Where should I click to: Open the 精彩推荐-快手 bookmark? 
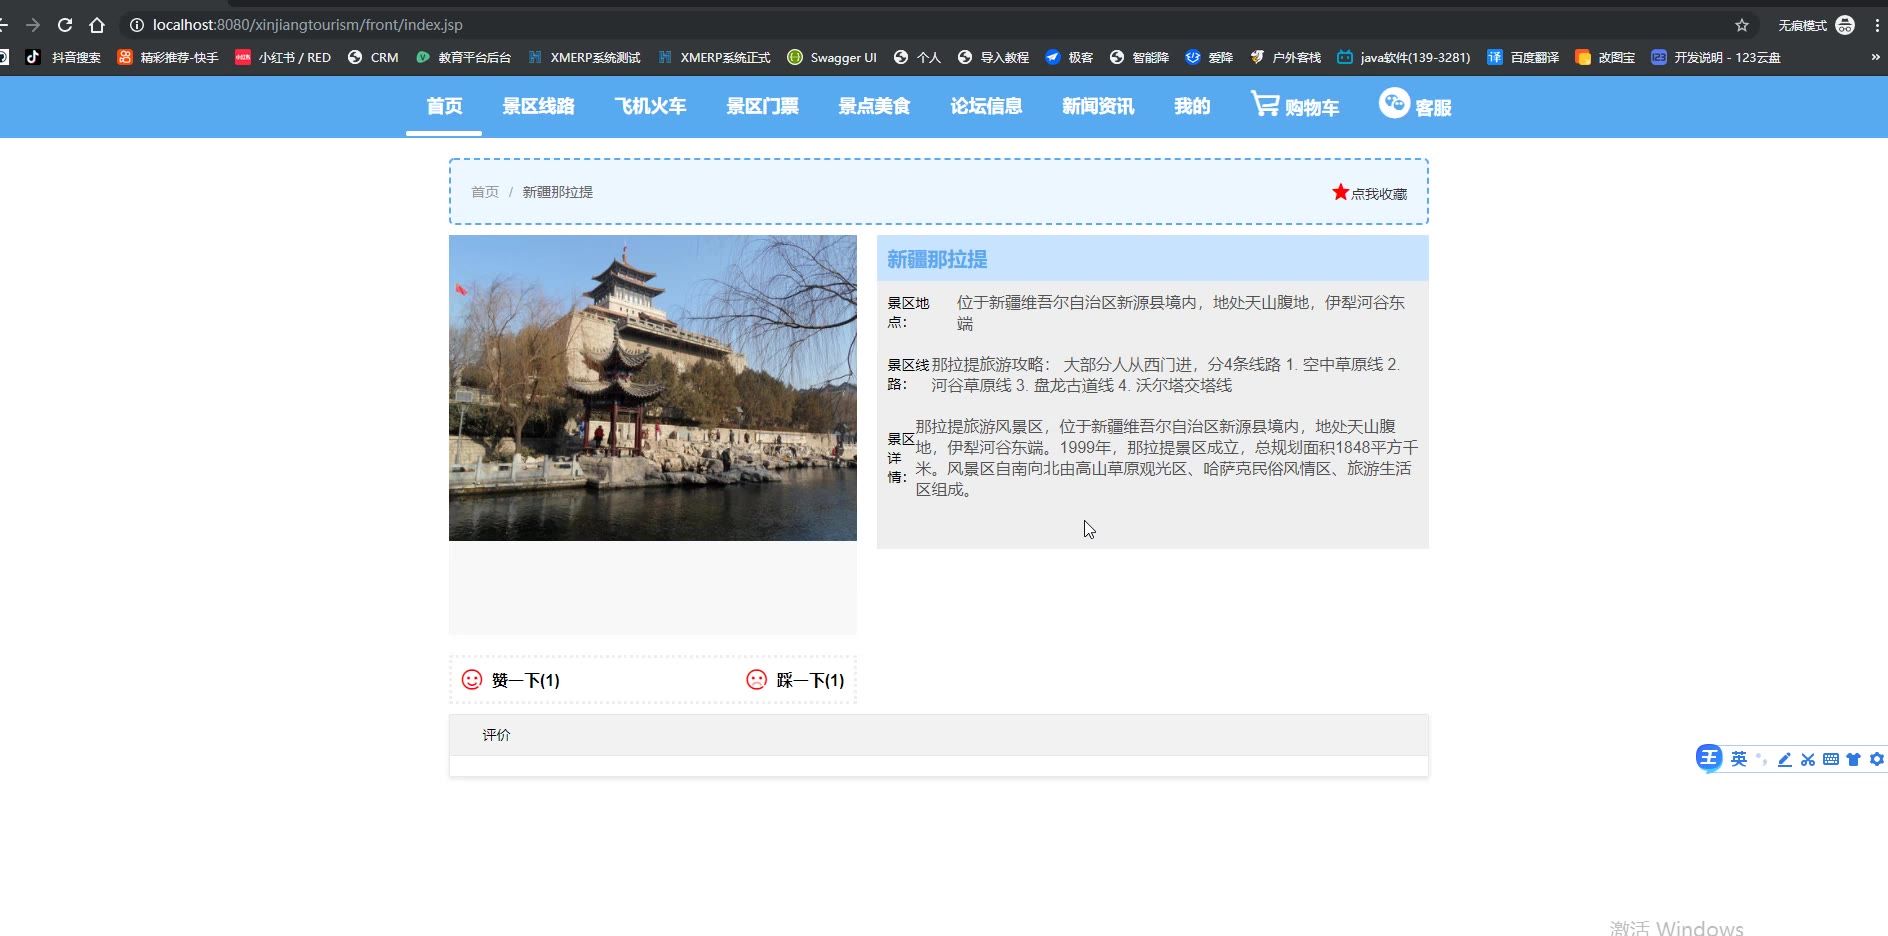pyautogui.click(x=168, y=57)
